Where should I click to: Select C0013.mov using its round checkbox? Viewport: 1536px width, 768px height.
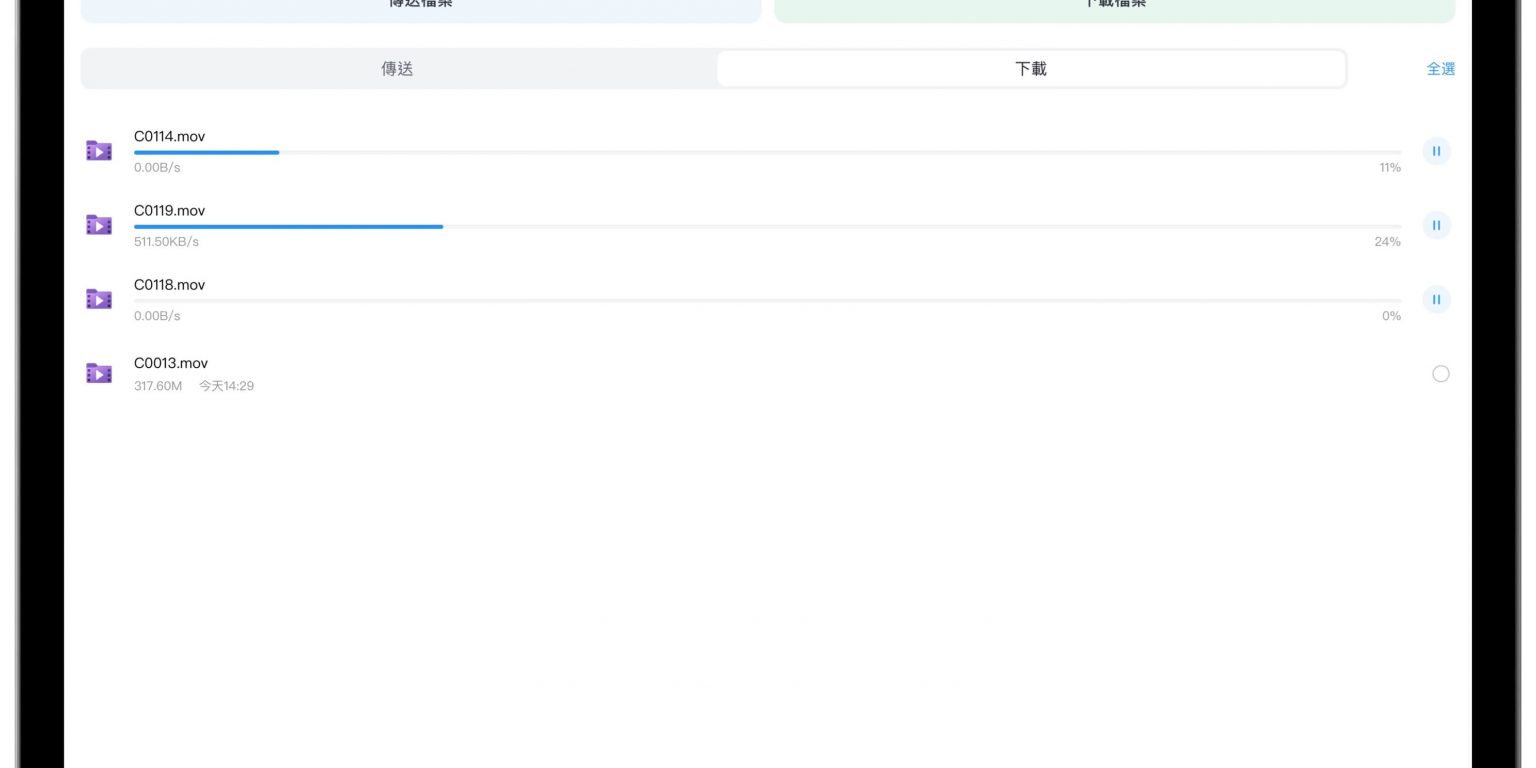[1440, 374]
